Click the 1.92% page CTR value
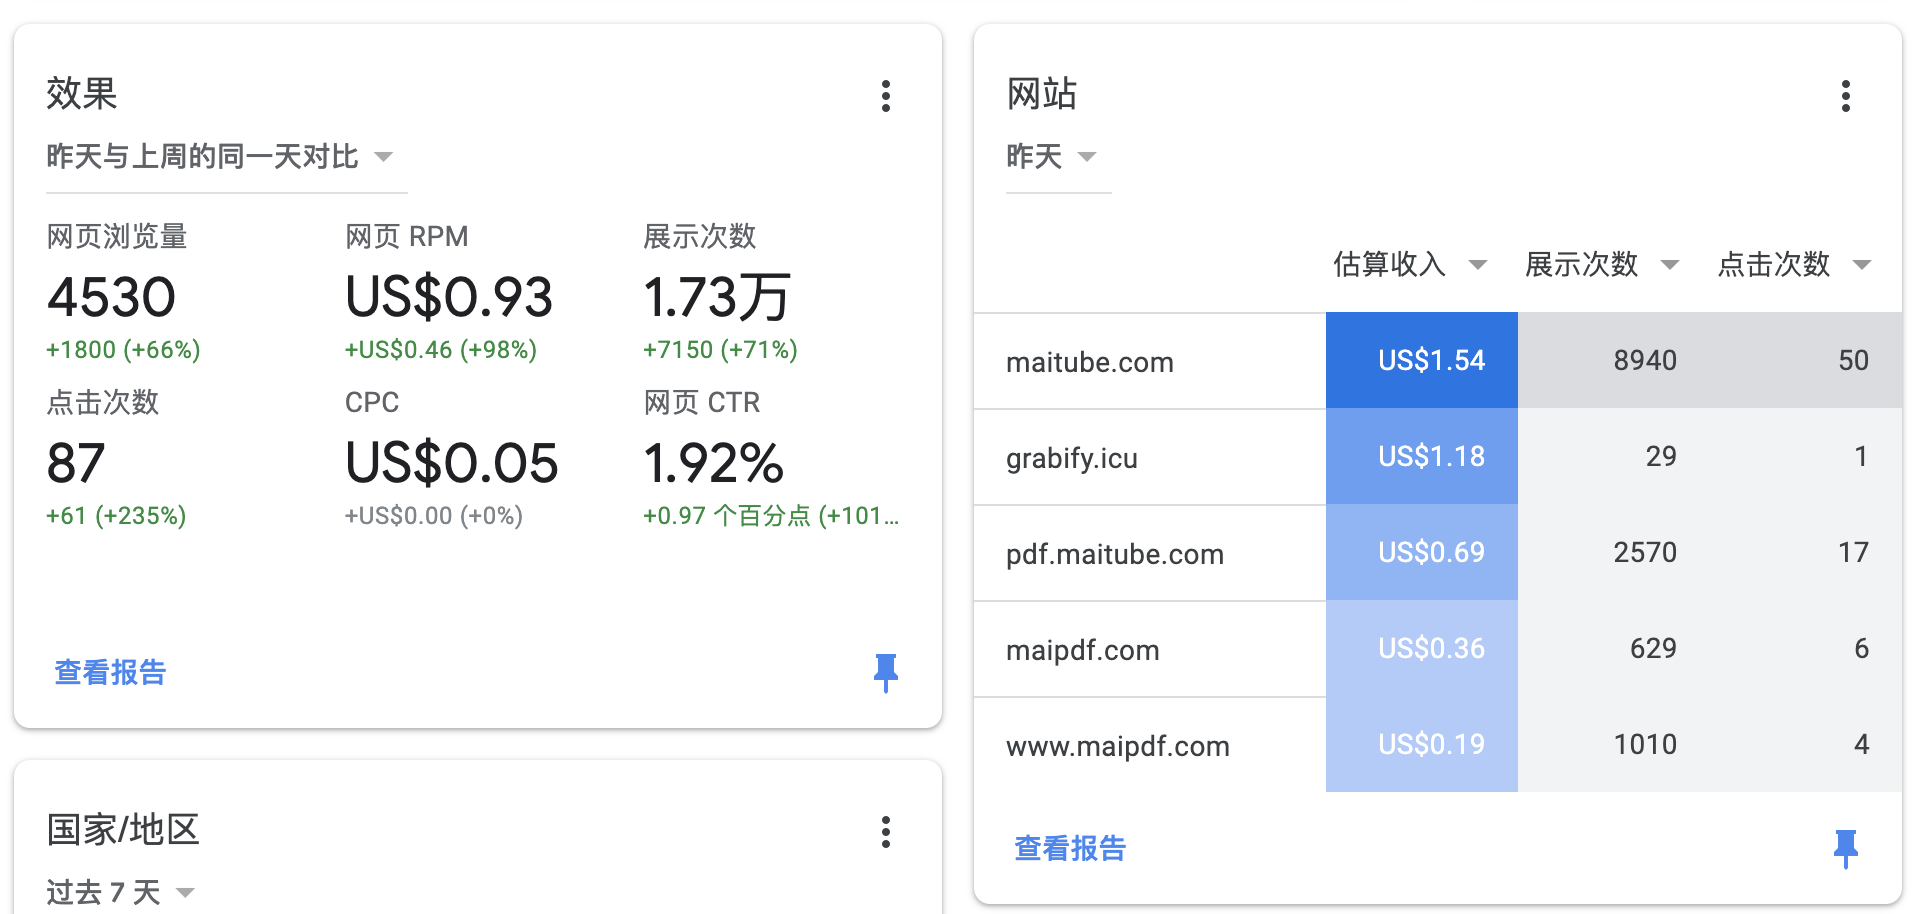The image size is (1920, 914). click(713, 463)
